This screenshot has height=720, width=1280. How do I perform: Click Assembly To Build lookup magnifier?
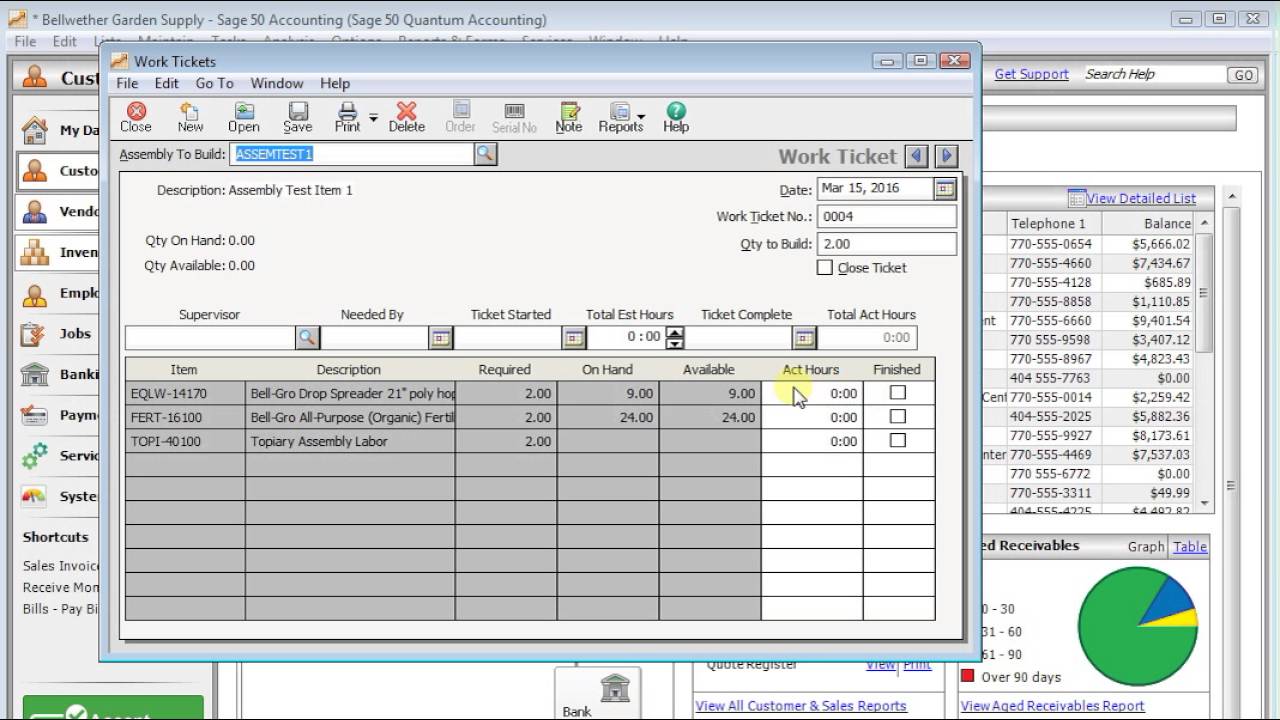485,154
